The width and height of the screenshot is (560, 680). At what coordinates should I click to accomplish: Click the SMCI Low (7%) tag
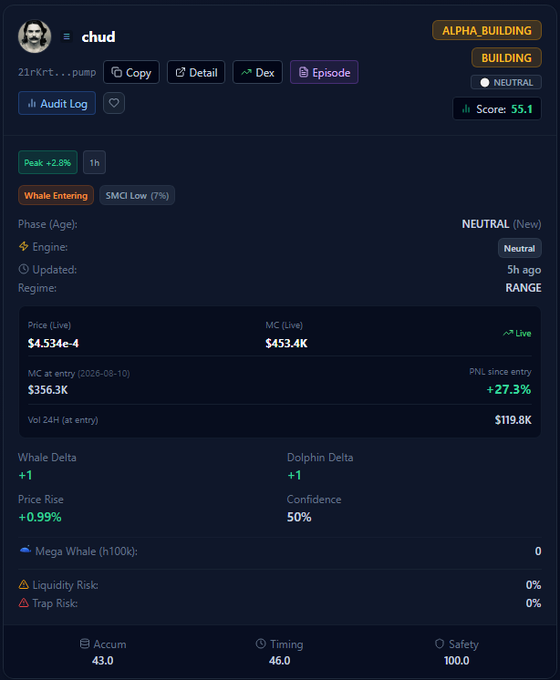tap(137, 196)
